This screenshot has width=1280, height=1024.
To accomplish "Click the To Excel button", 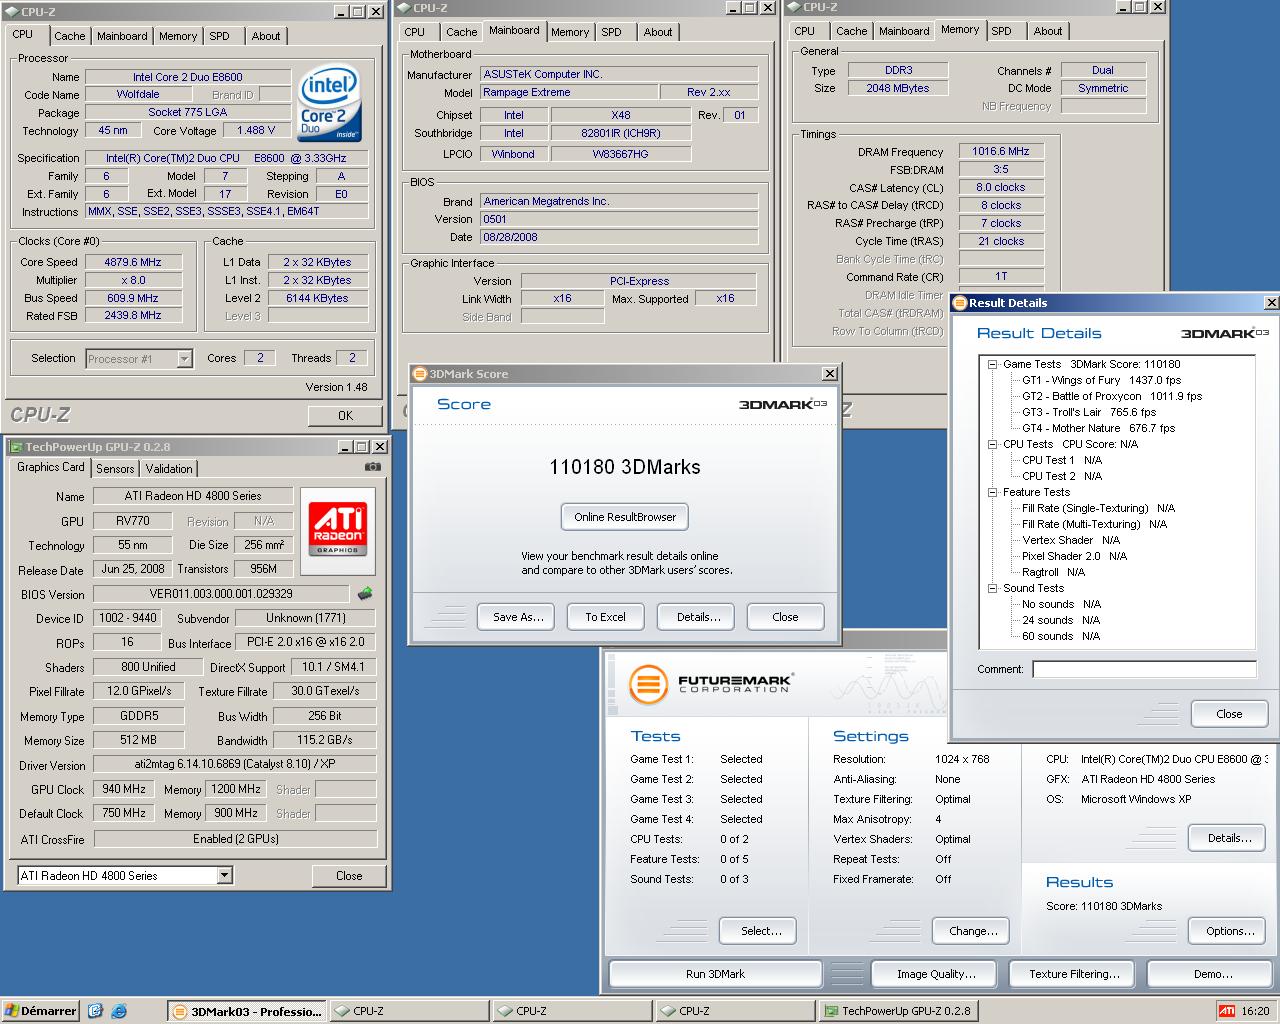I will (x=605, y=617).
